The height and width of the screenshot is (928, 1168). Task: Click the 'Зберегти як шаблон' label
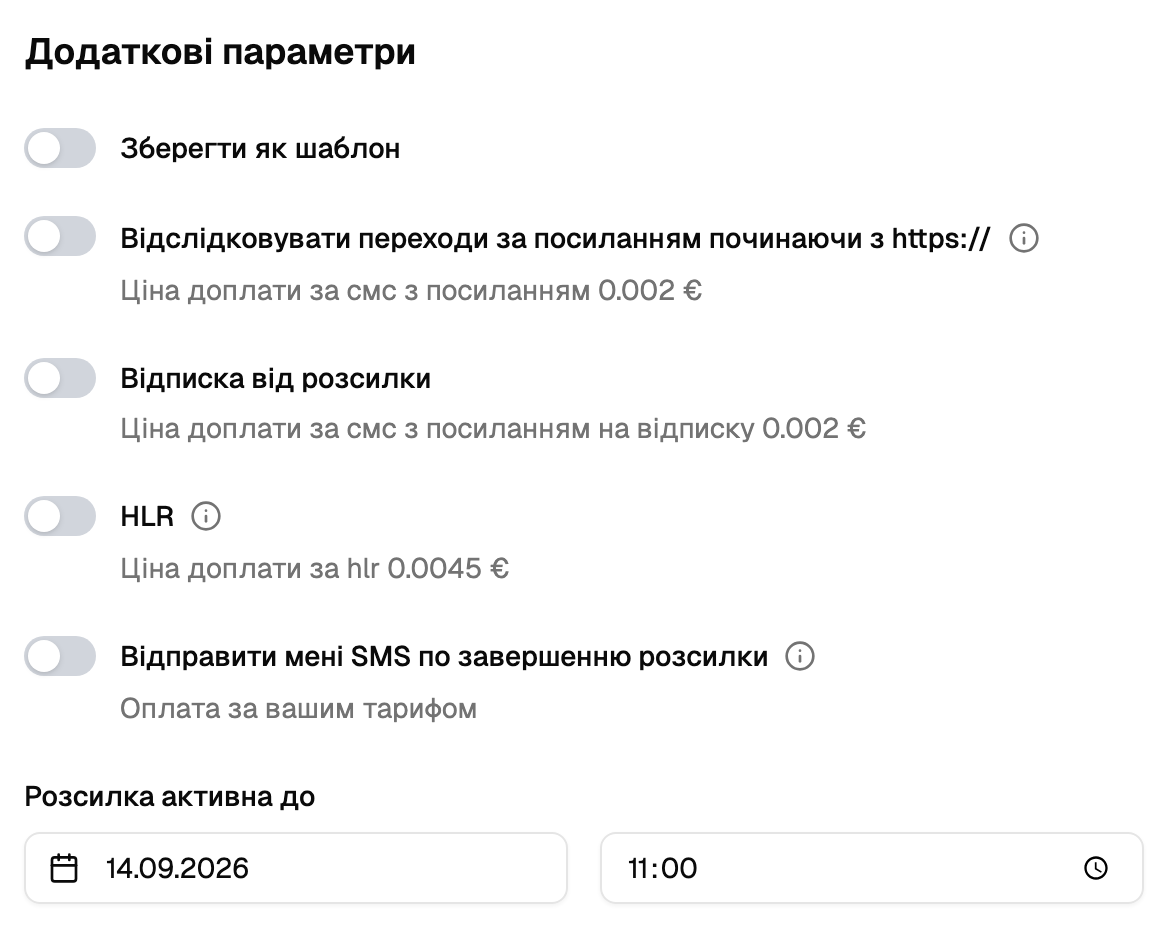coord(260,149)
